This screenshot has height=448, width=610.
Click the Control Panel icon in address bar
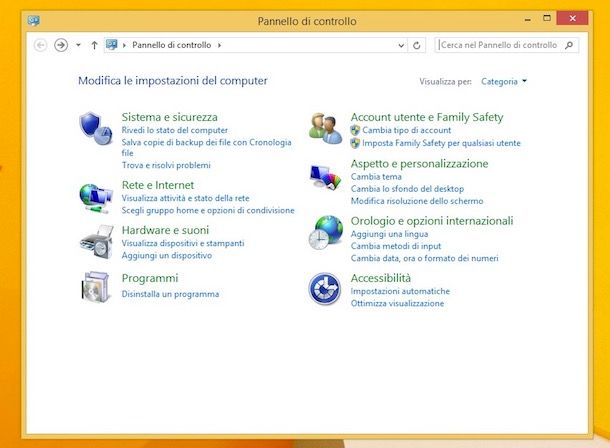pyautogui.click(x=112, y=45)
